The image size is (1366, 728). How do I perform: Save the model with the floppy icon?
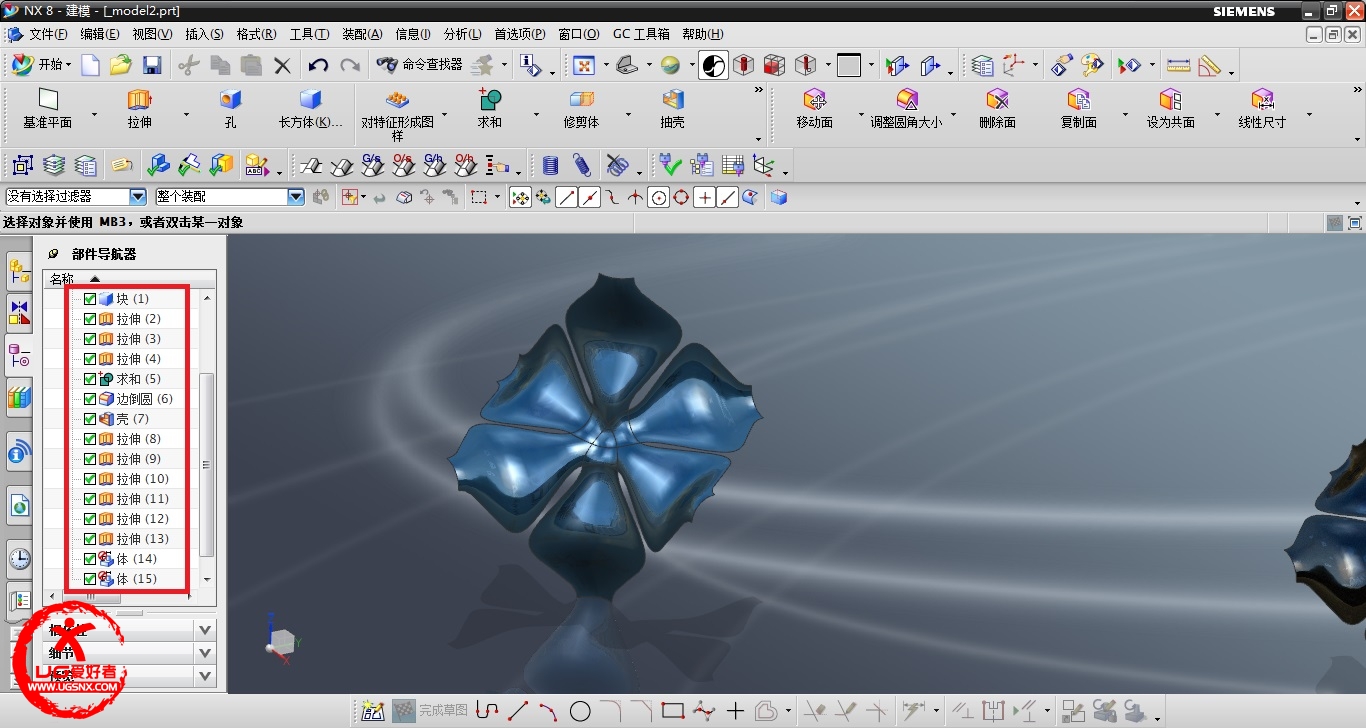pos(152,65)
